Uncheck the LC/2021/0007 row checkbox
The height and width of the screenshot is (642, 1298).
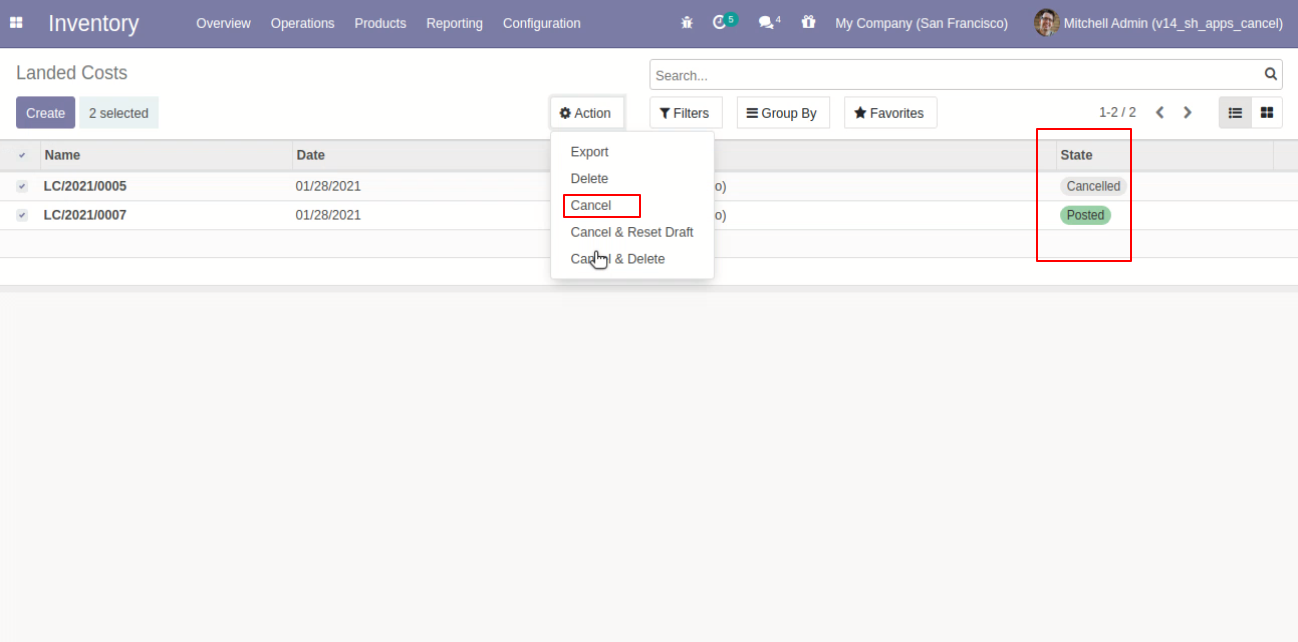coord(22,215)
